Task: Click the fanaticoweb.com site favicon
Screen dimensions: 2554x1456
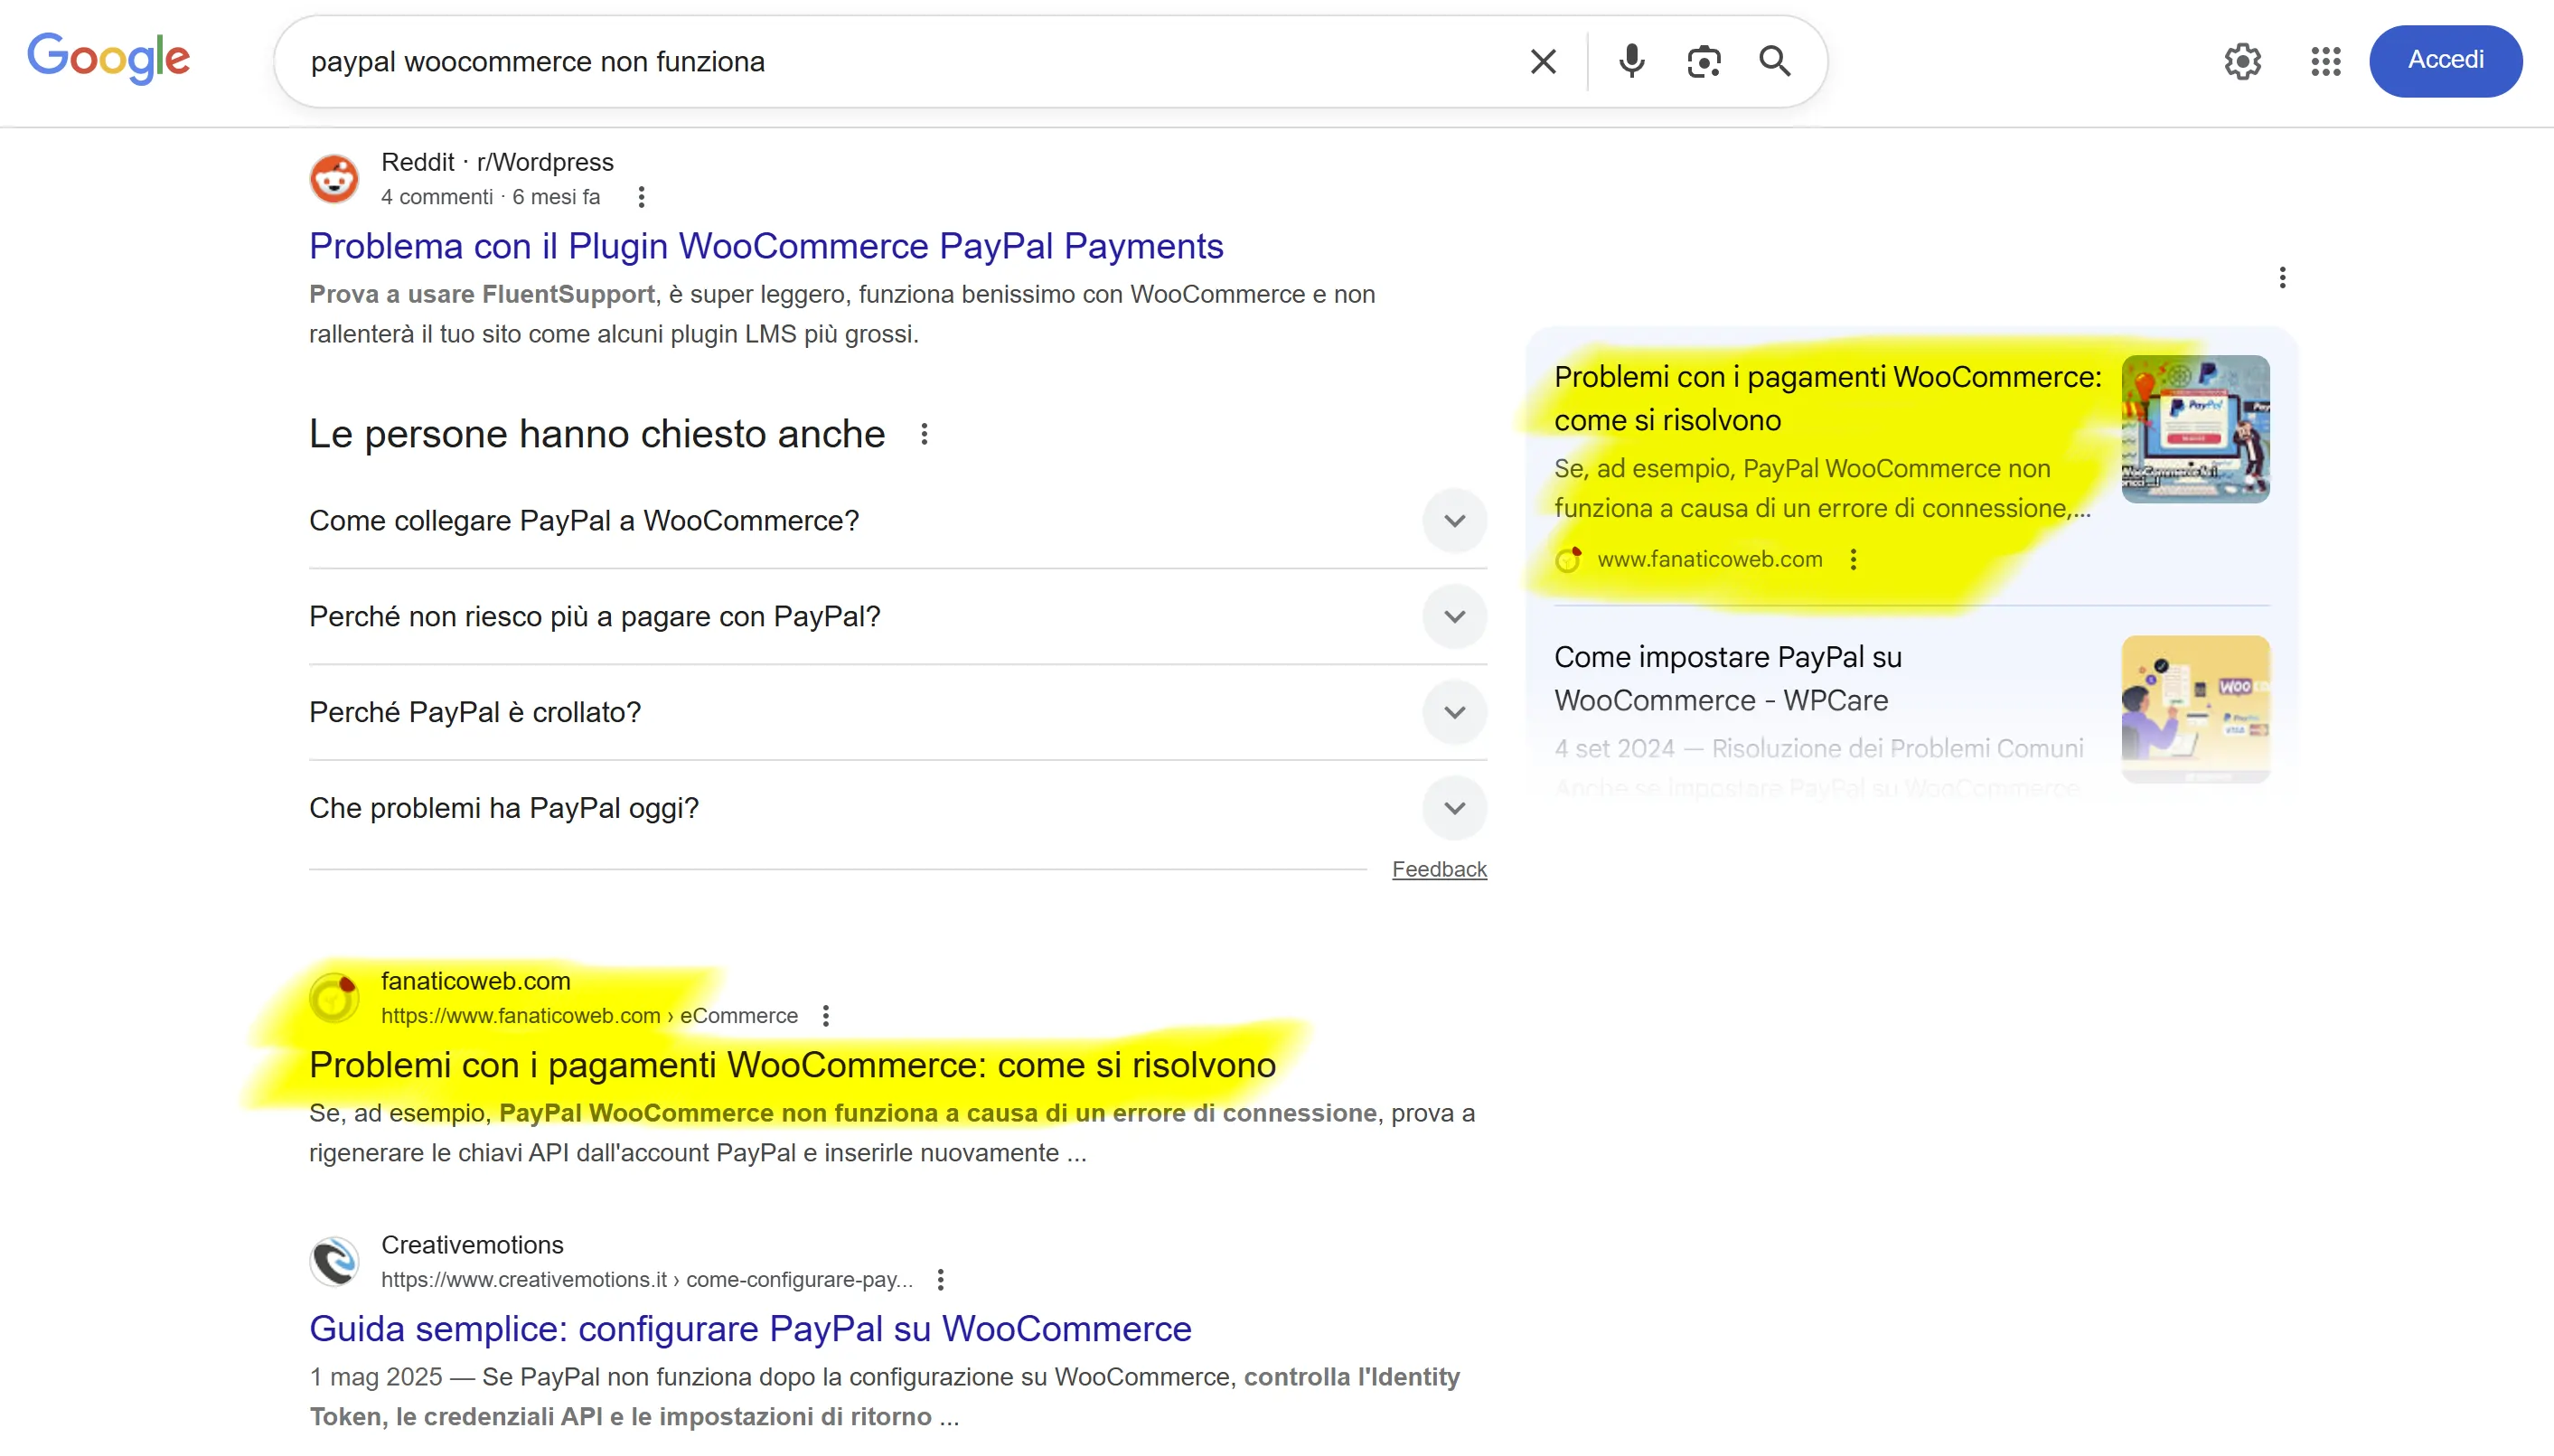Action: [335, 997]
